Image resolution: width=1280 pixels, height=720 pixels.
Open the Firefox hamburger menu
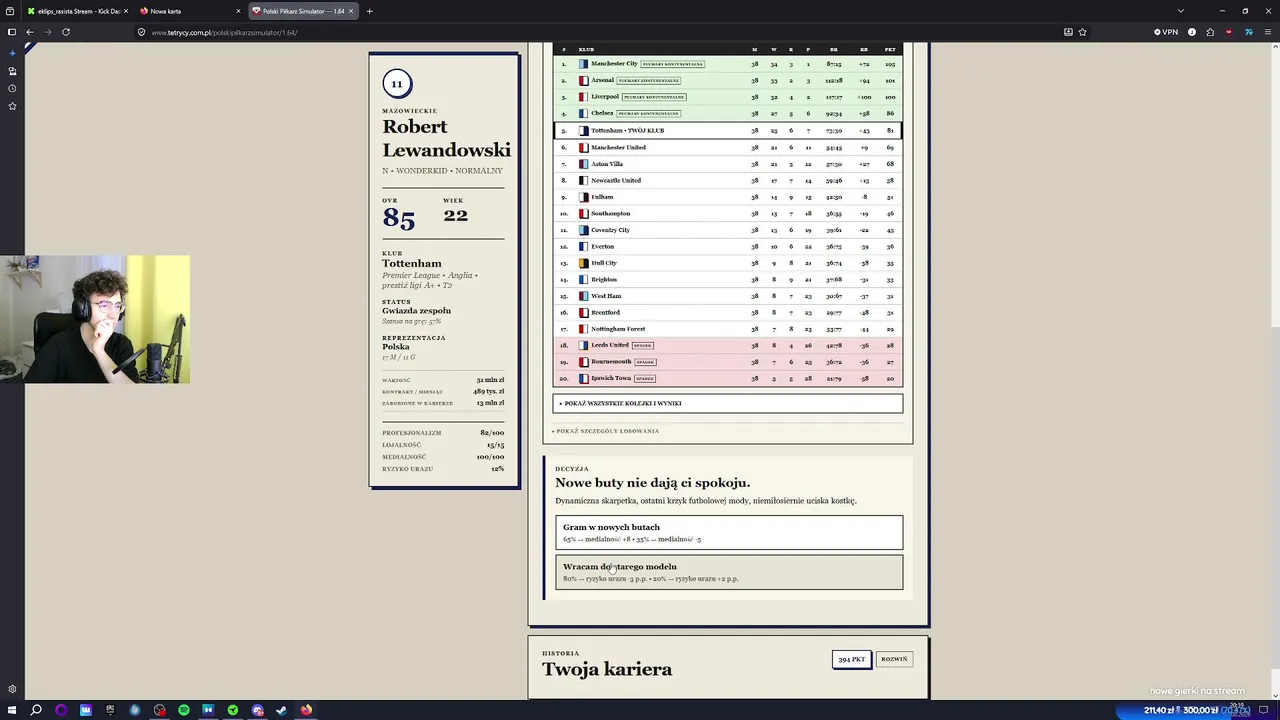point(1267,32)
